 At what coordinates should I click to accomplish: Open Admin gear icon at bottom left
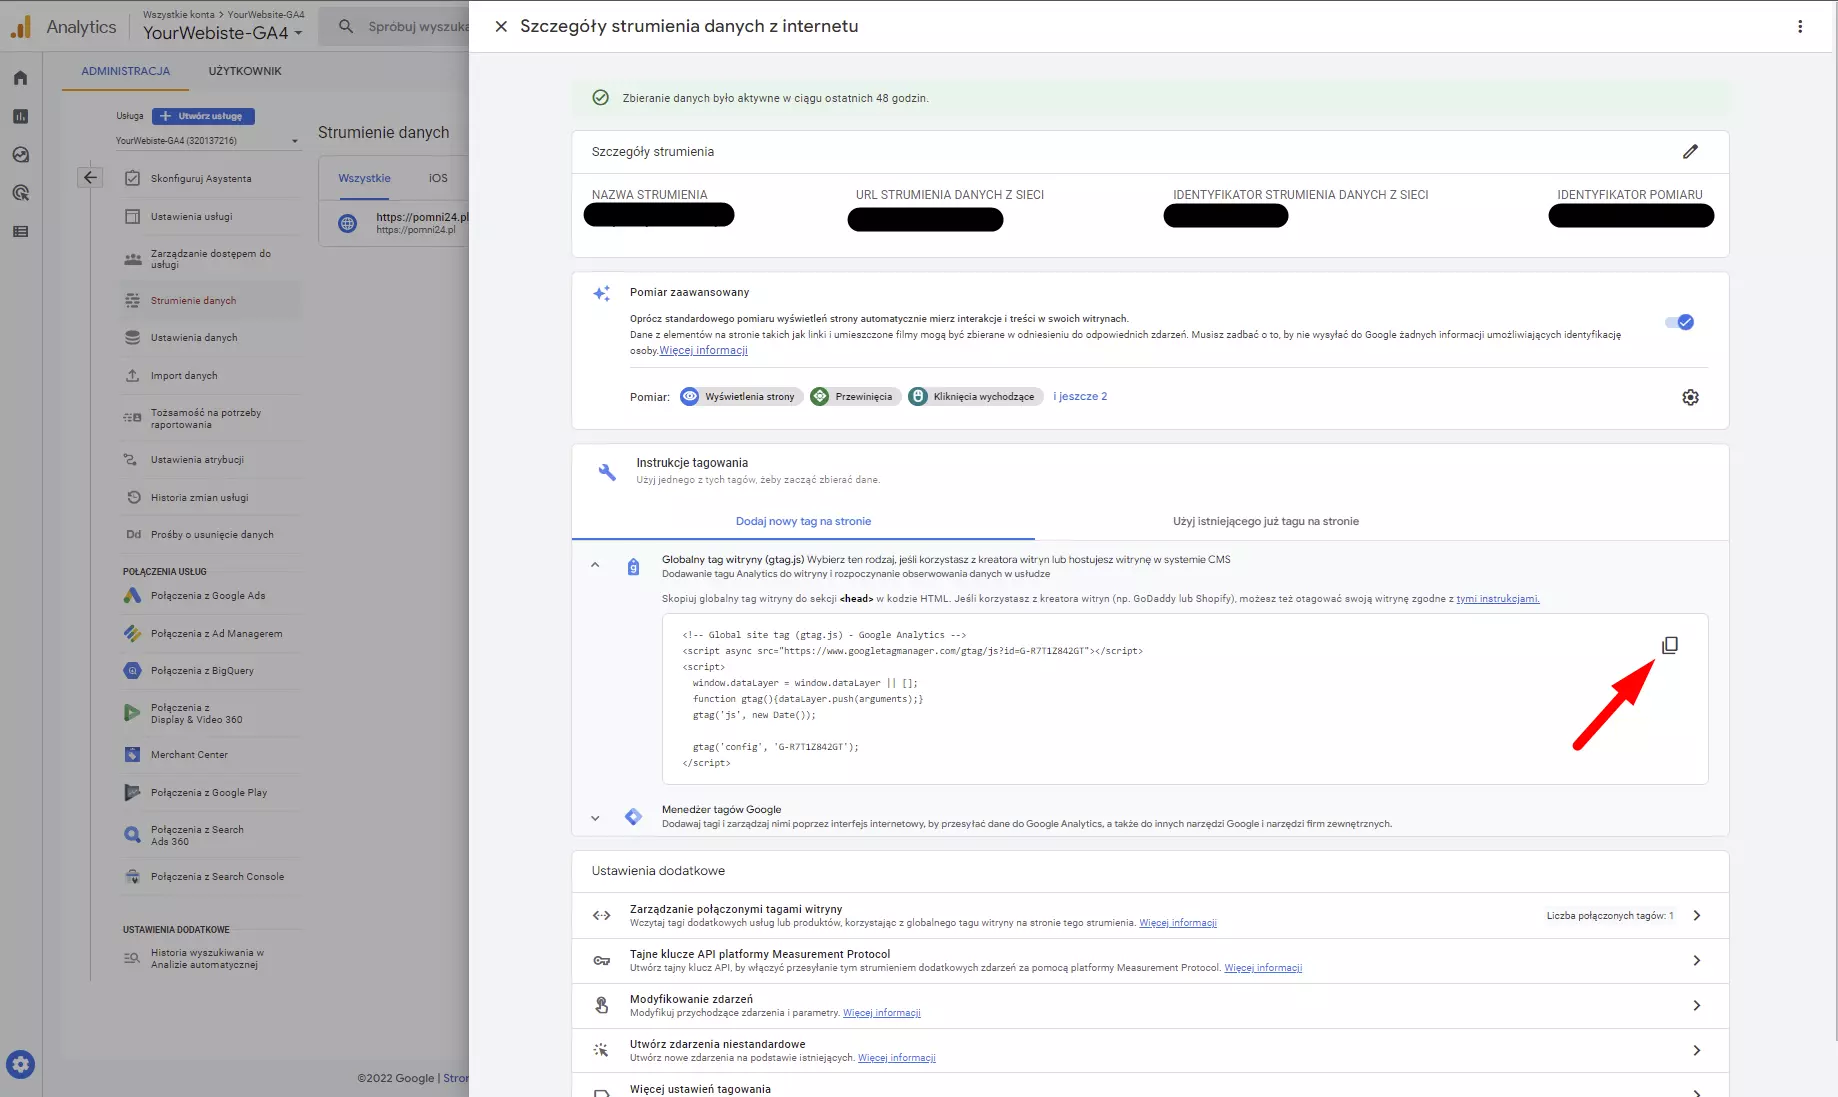[x=20, y=1064]
